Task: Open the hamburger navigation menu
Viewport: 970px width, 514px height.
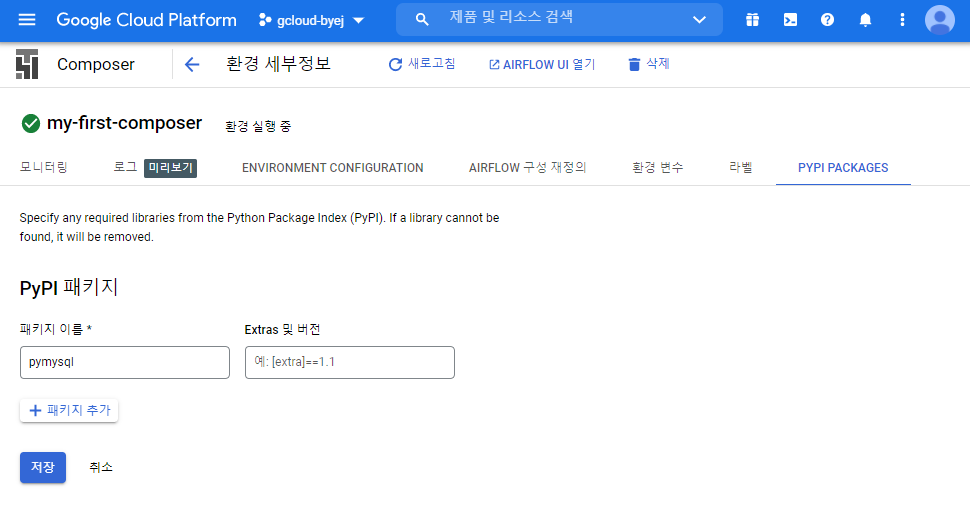Action: [27, 20]
